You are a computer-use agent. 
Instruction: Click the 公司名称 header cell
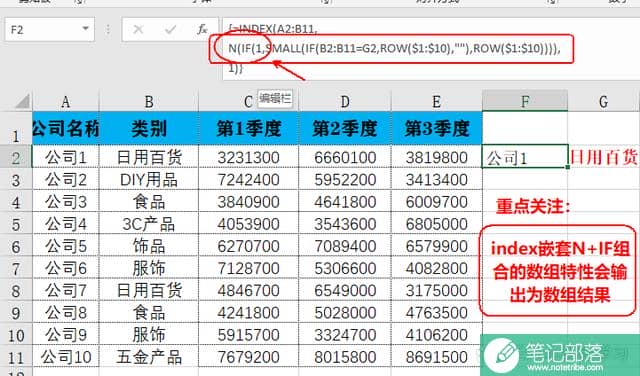click(66, 128)
